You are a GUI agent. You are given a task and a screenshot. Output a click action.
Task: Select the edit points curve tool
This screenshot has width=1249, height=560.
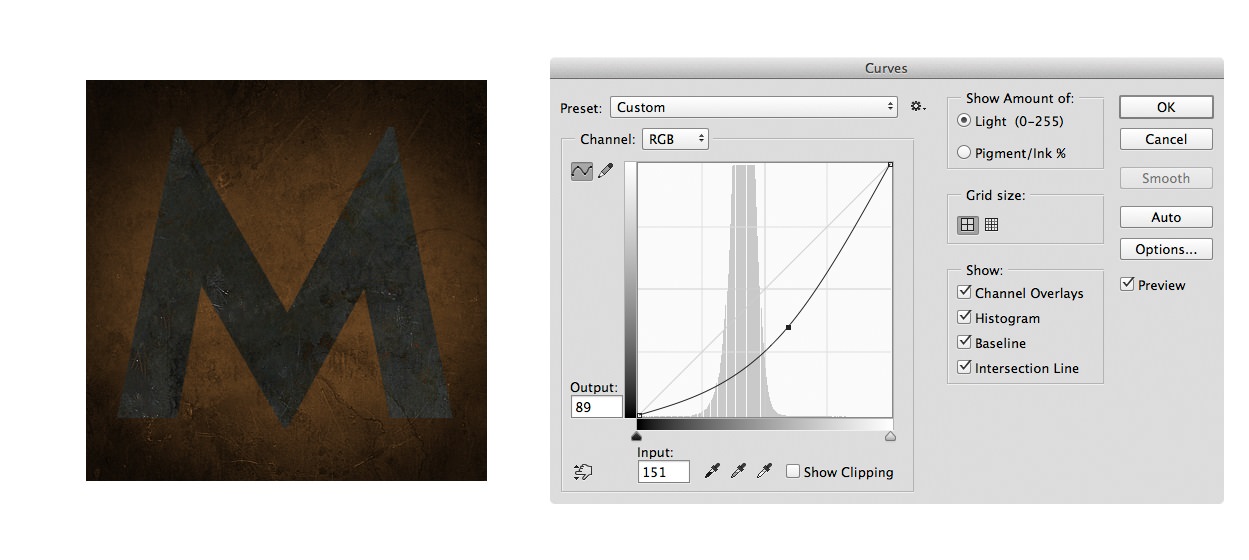pos(581,172)
